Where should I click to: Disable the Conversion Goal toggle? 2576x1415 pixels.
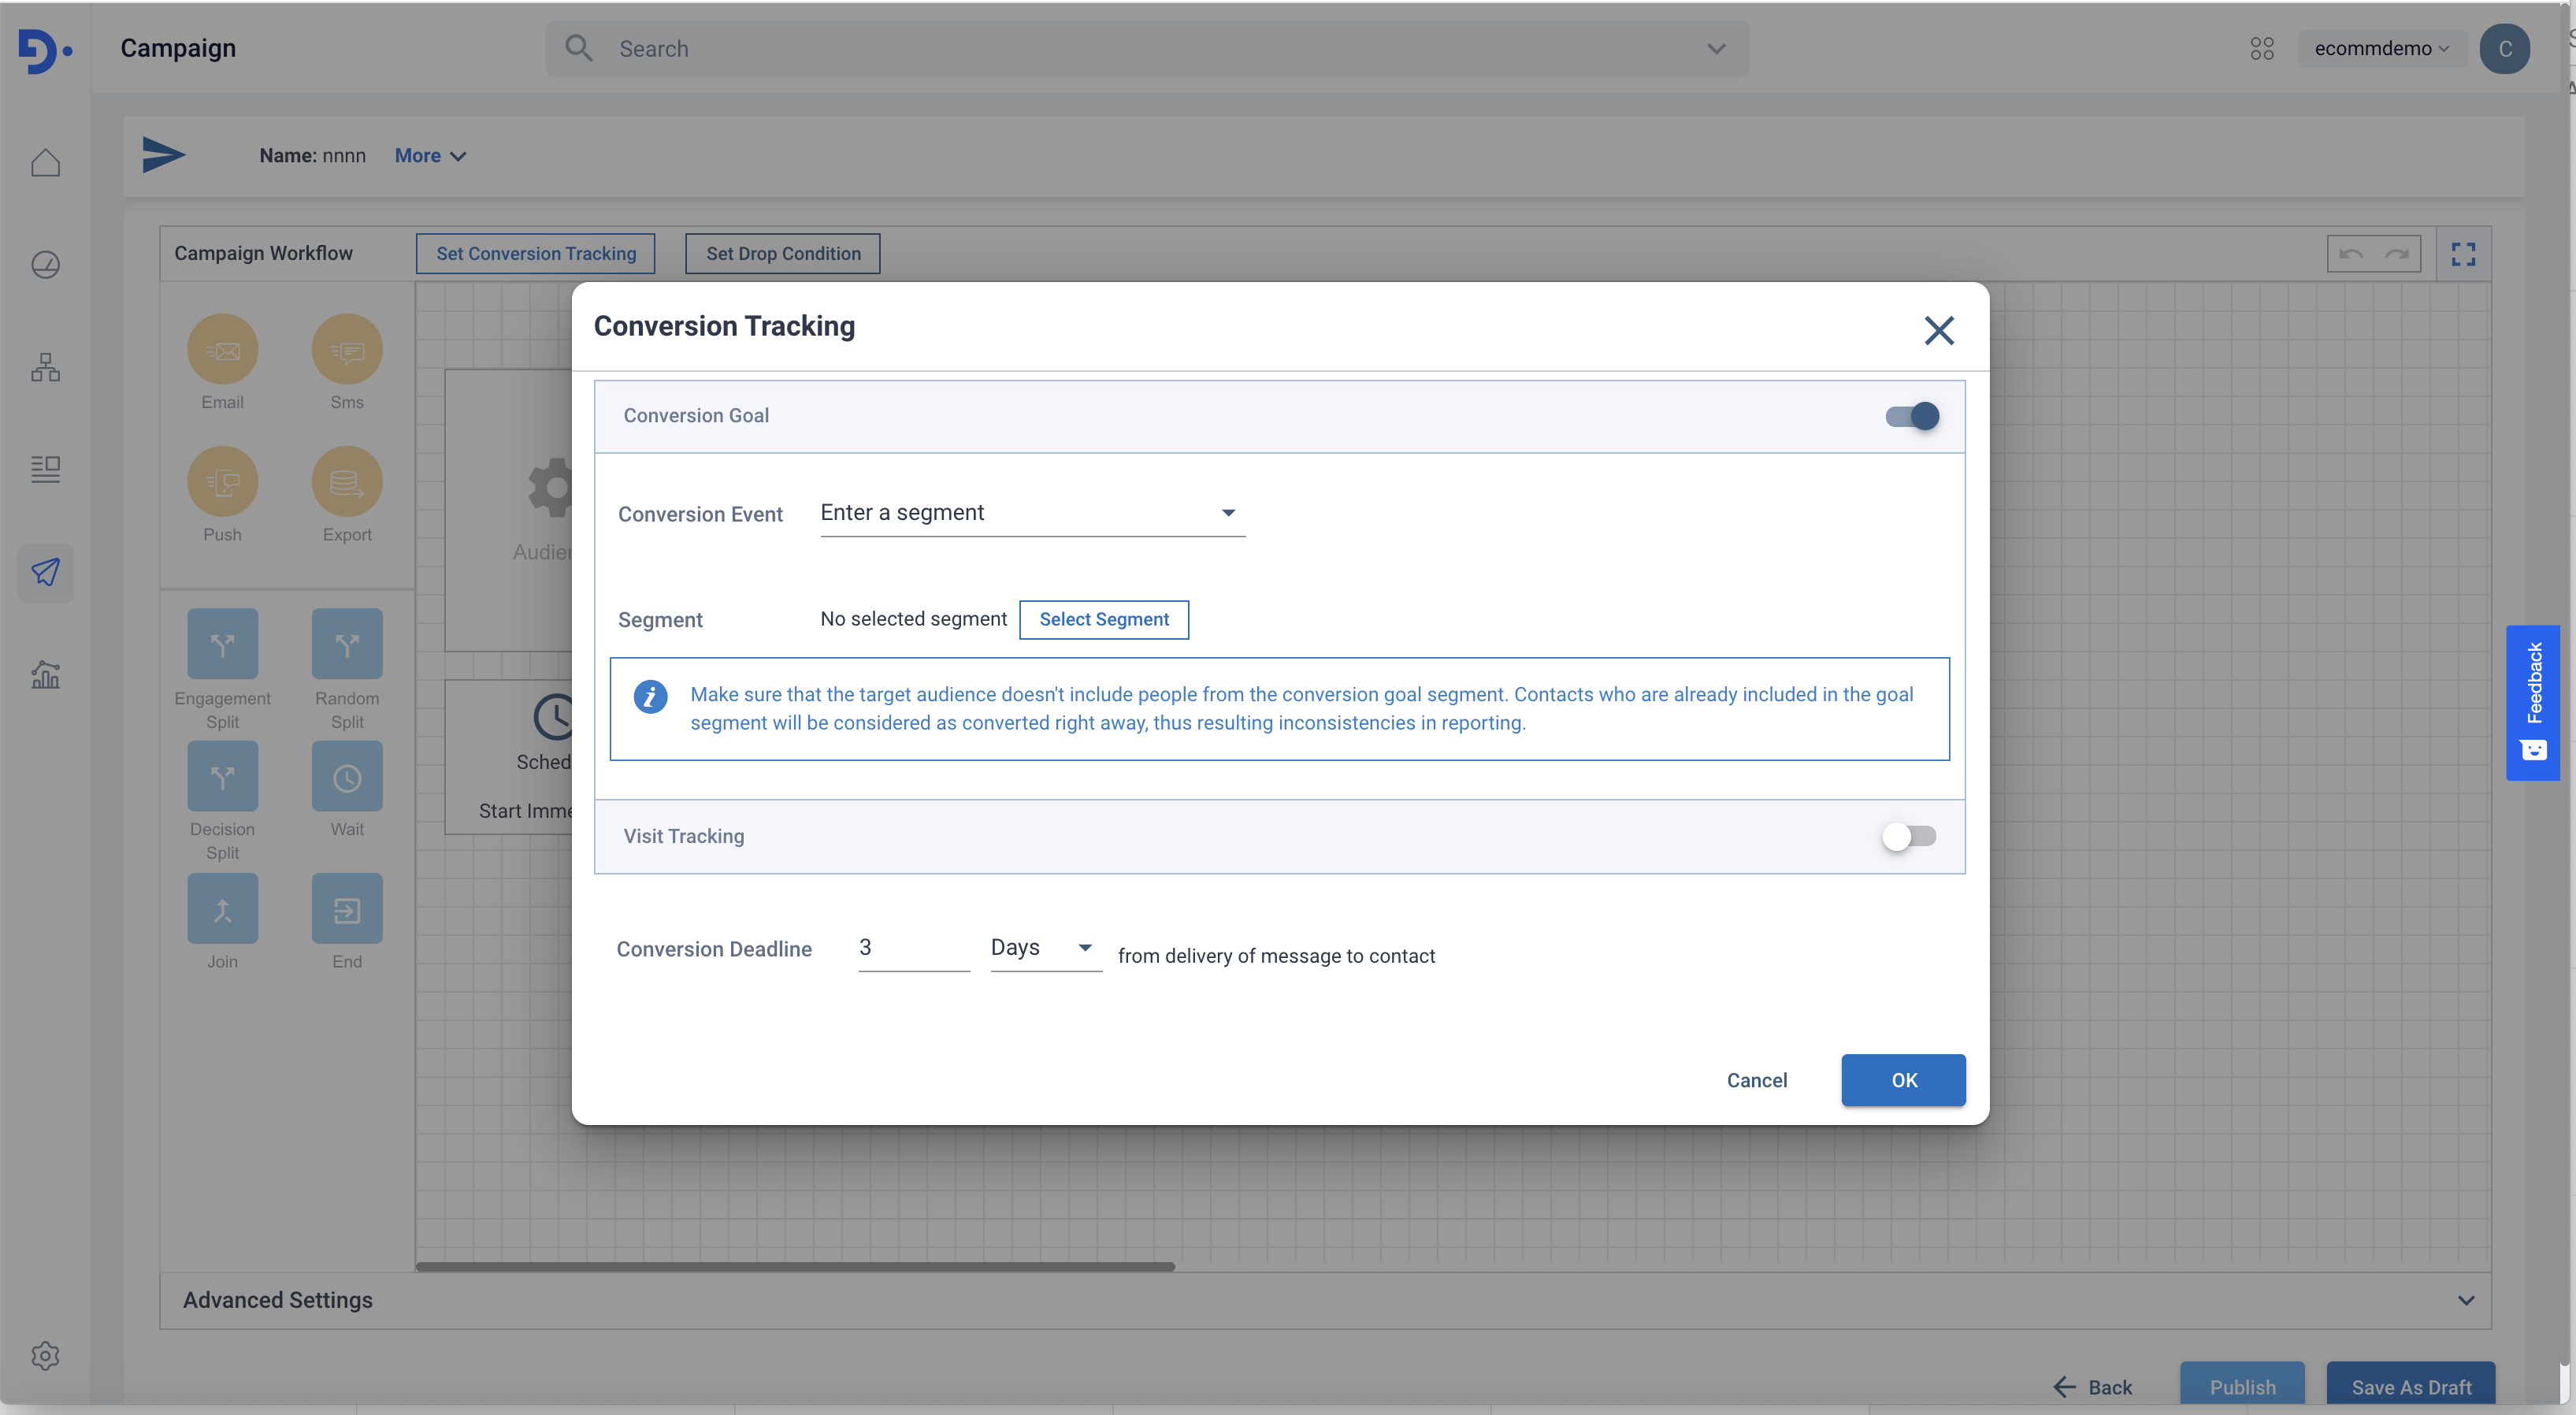[1911, 416]
